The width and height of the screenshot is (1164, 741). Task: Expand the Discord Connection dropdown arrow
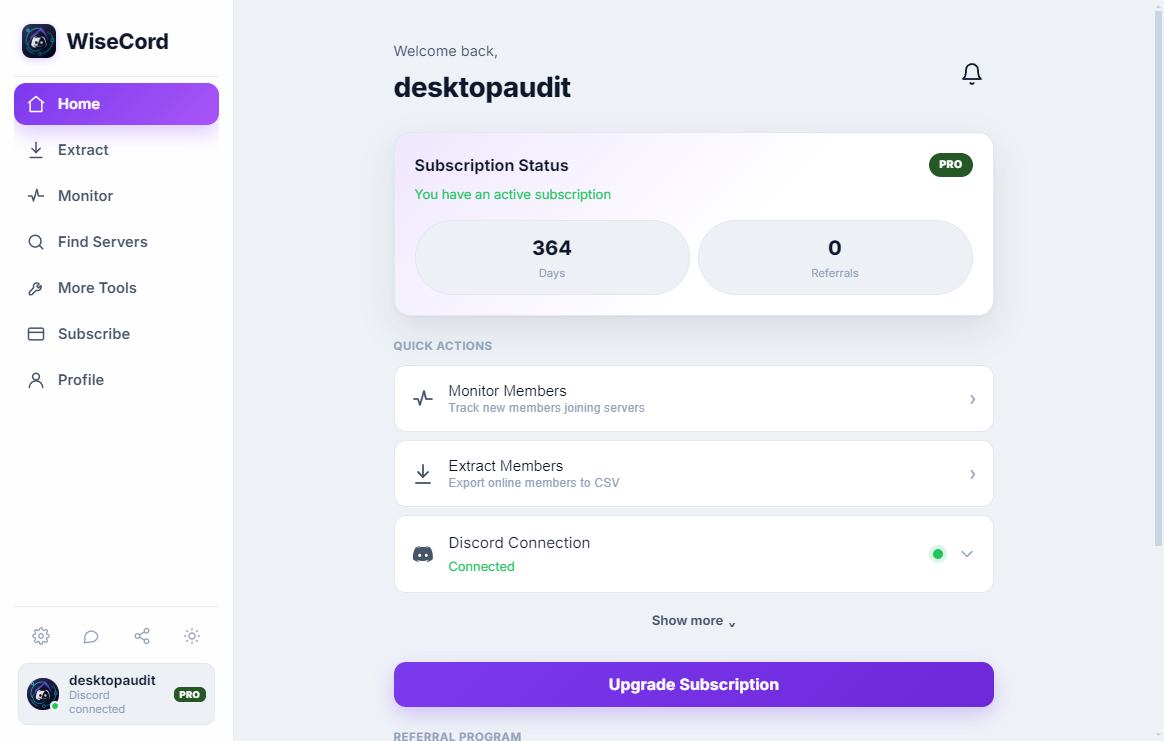tap(967, 554)
